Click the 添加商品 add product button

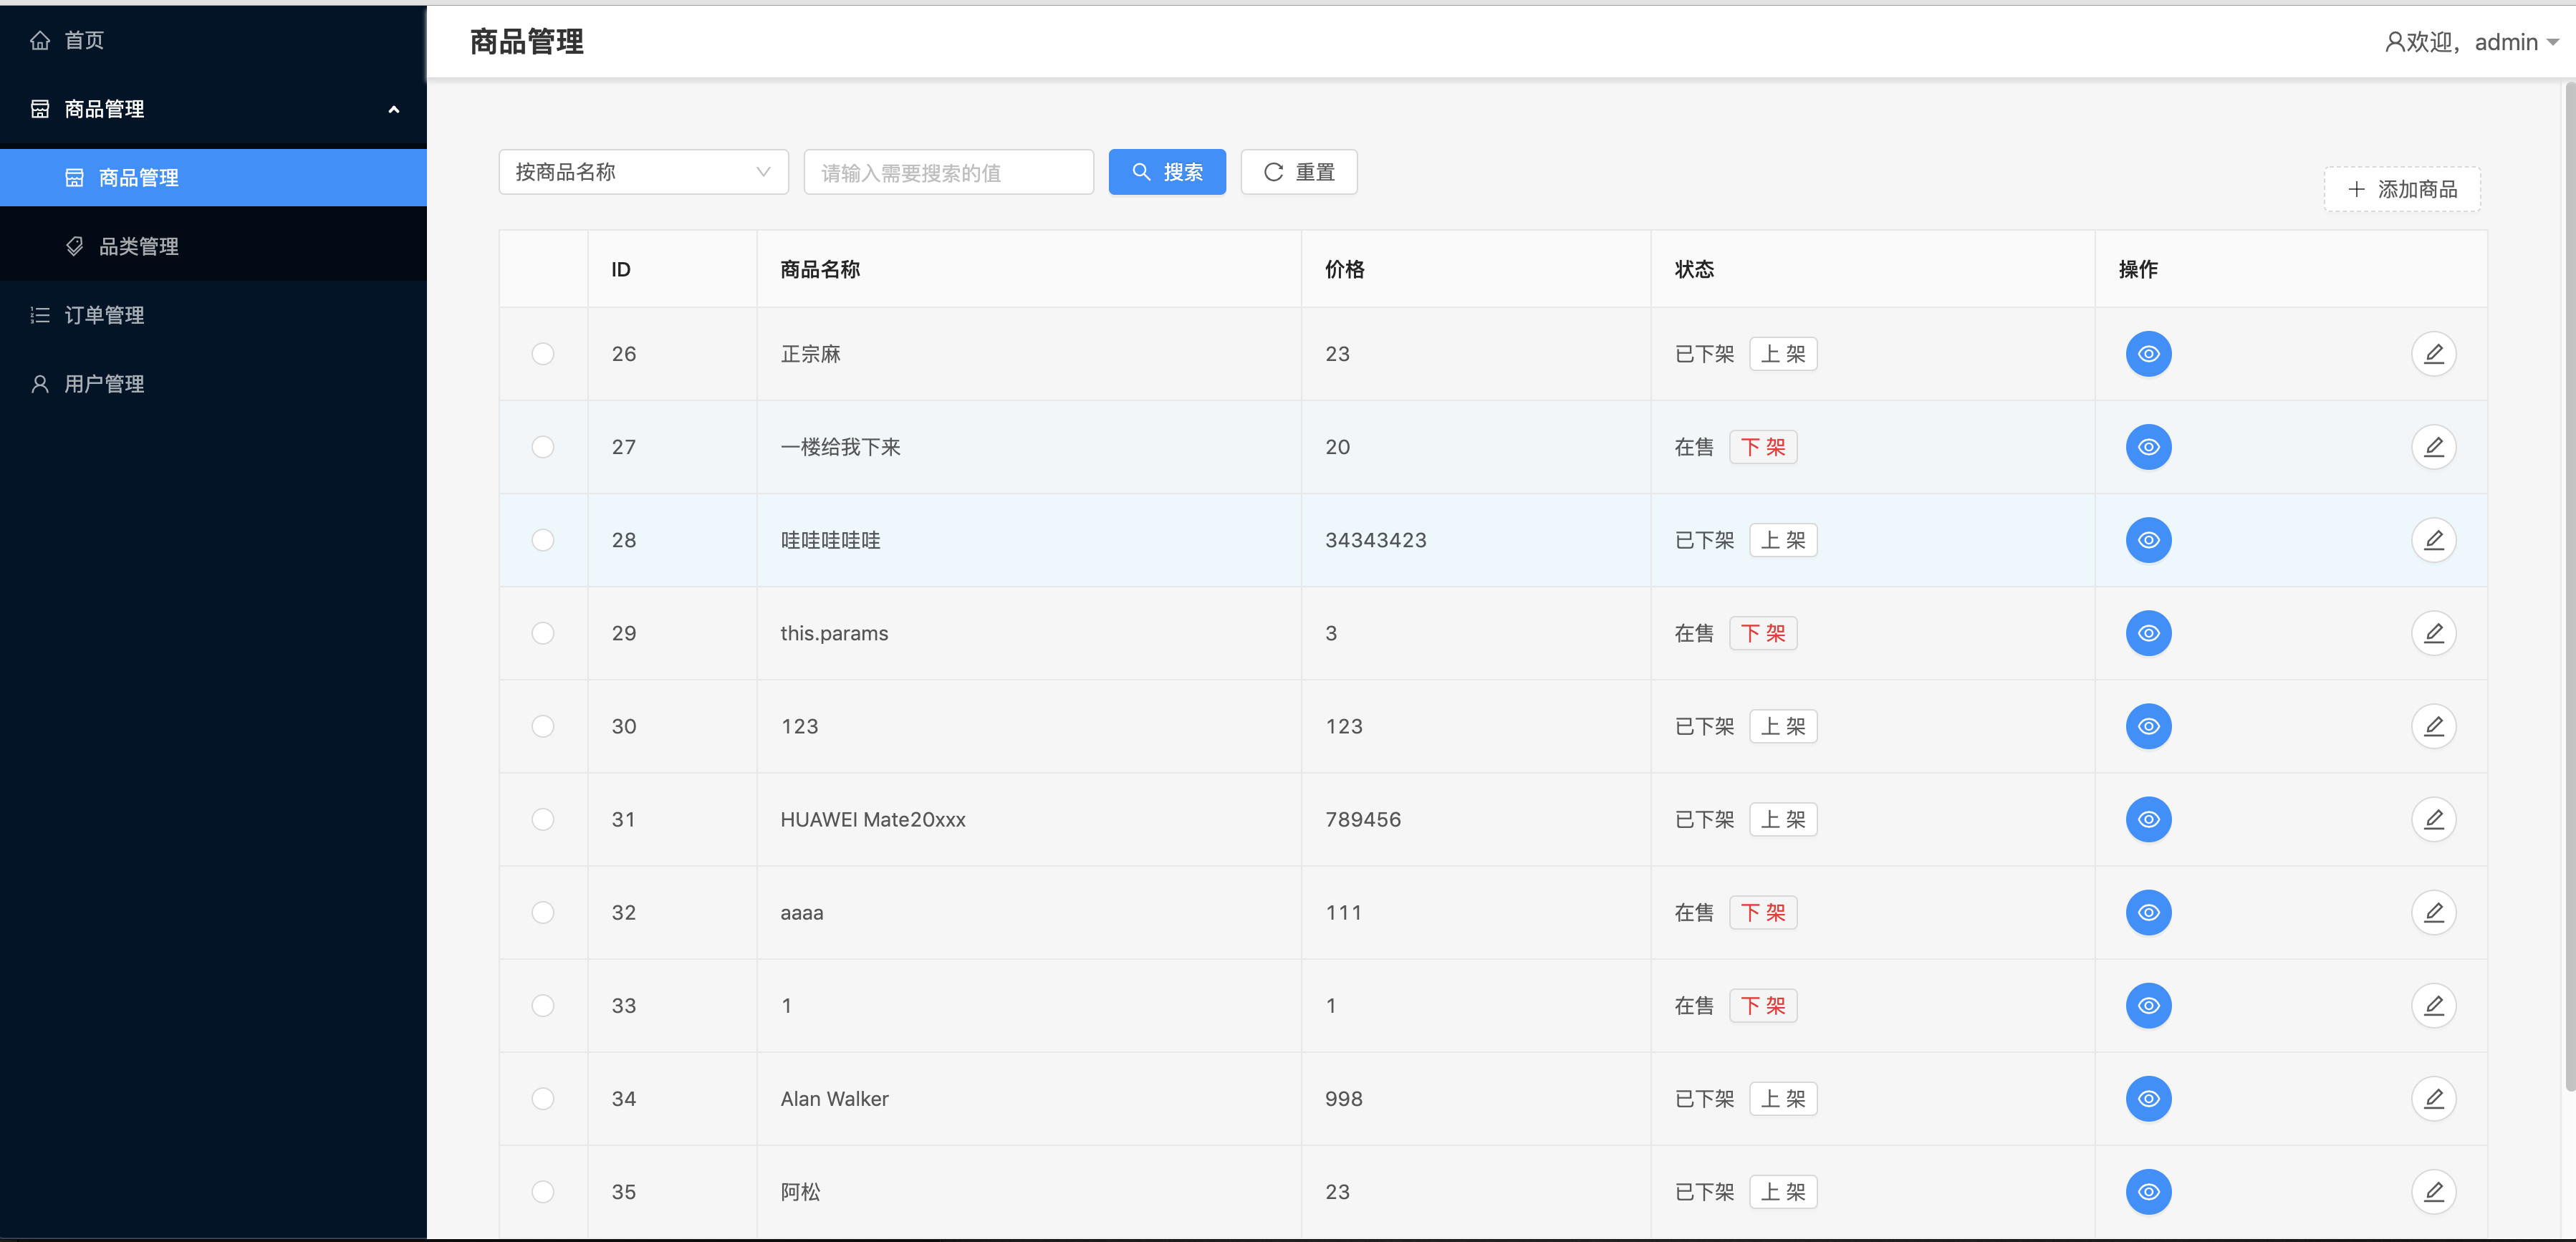point(2401,189)
